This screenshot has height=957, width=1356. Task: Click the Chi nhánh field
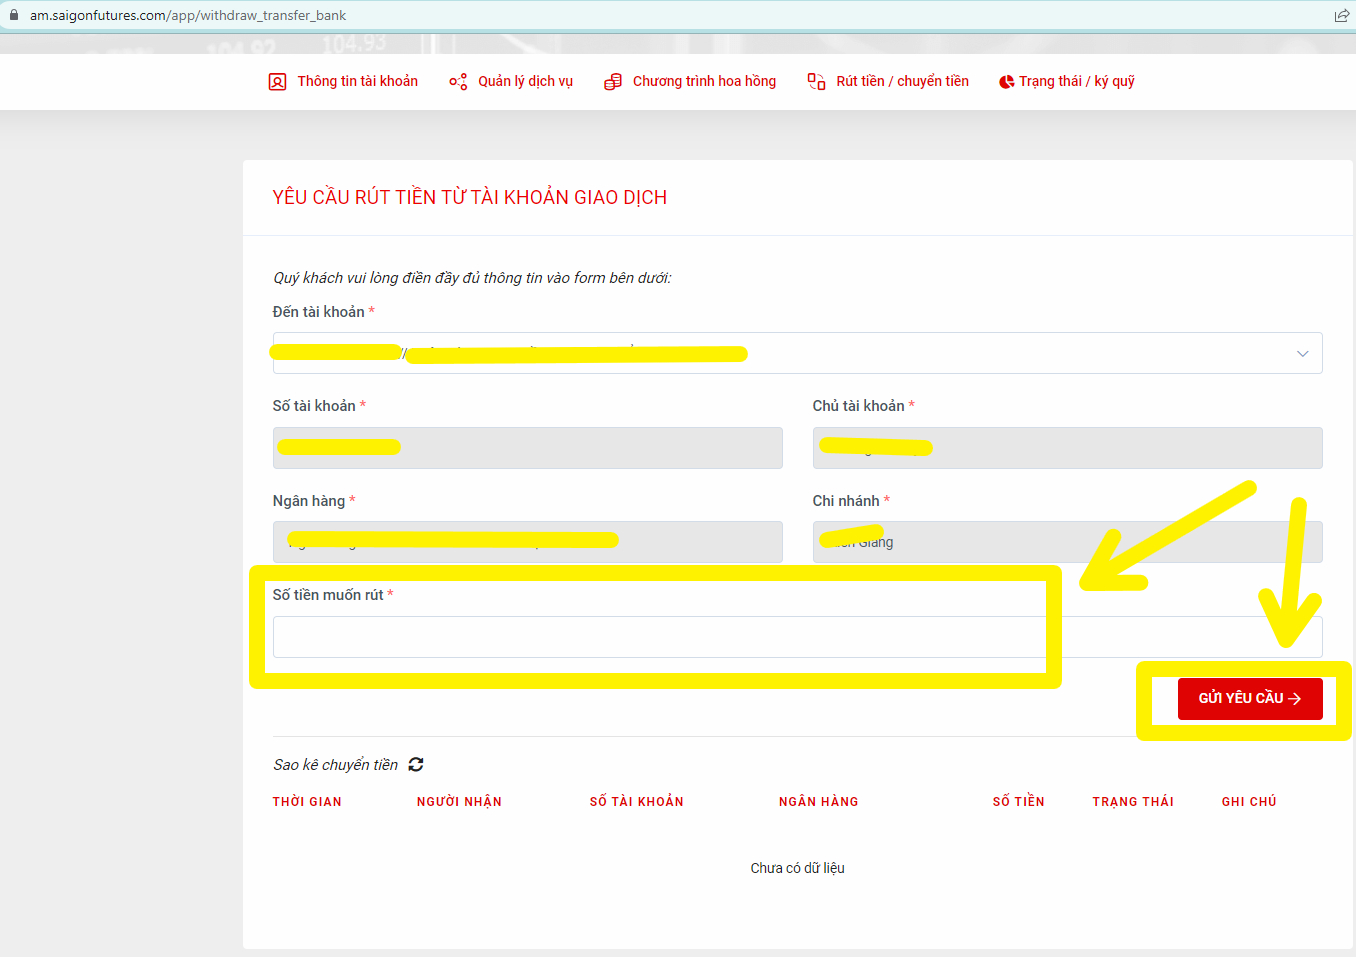tap(1067, 542)
